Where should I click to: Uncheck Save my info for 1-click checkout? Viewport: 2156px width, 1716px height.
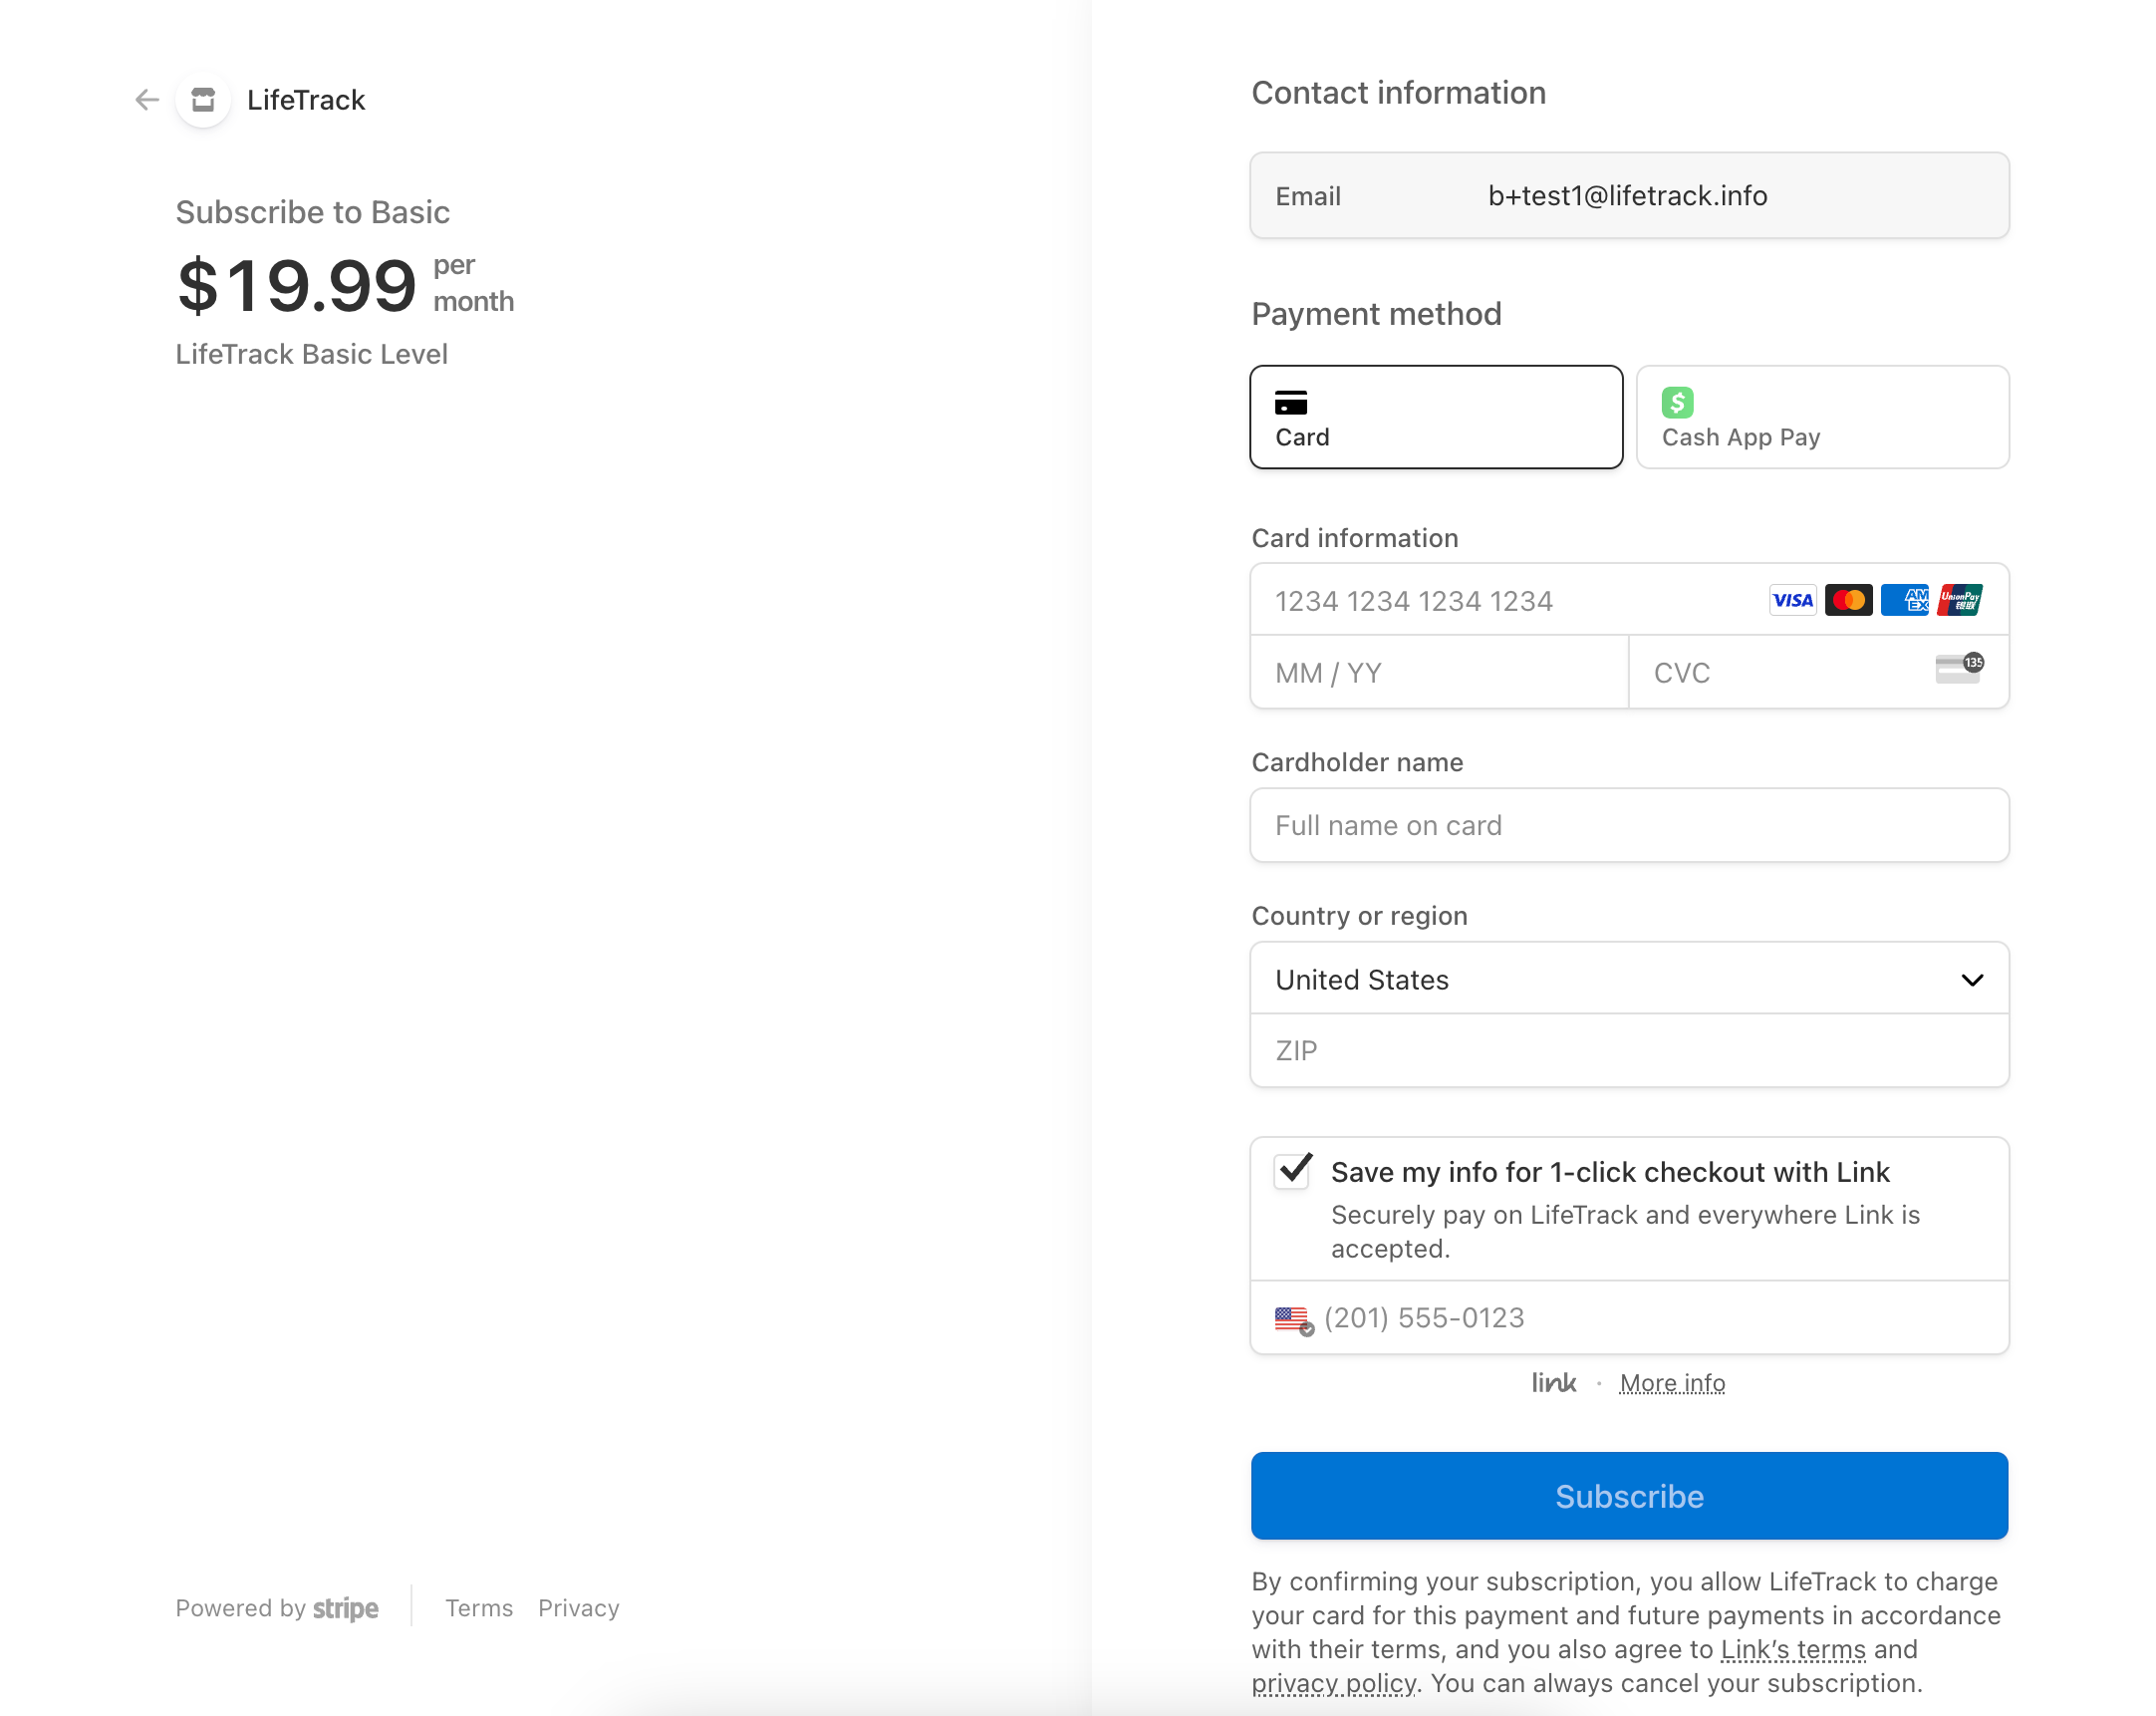(1293, 1170)
